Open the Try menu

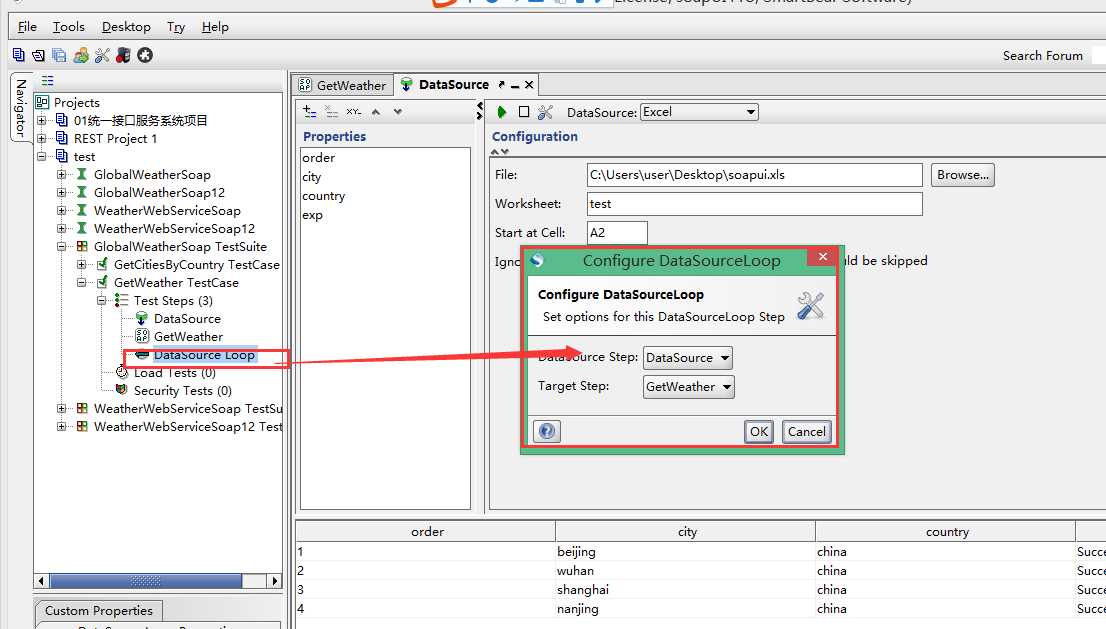tap(176, 27)
